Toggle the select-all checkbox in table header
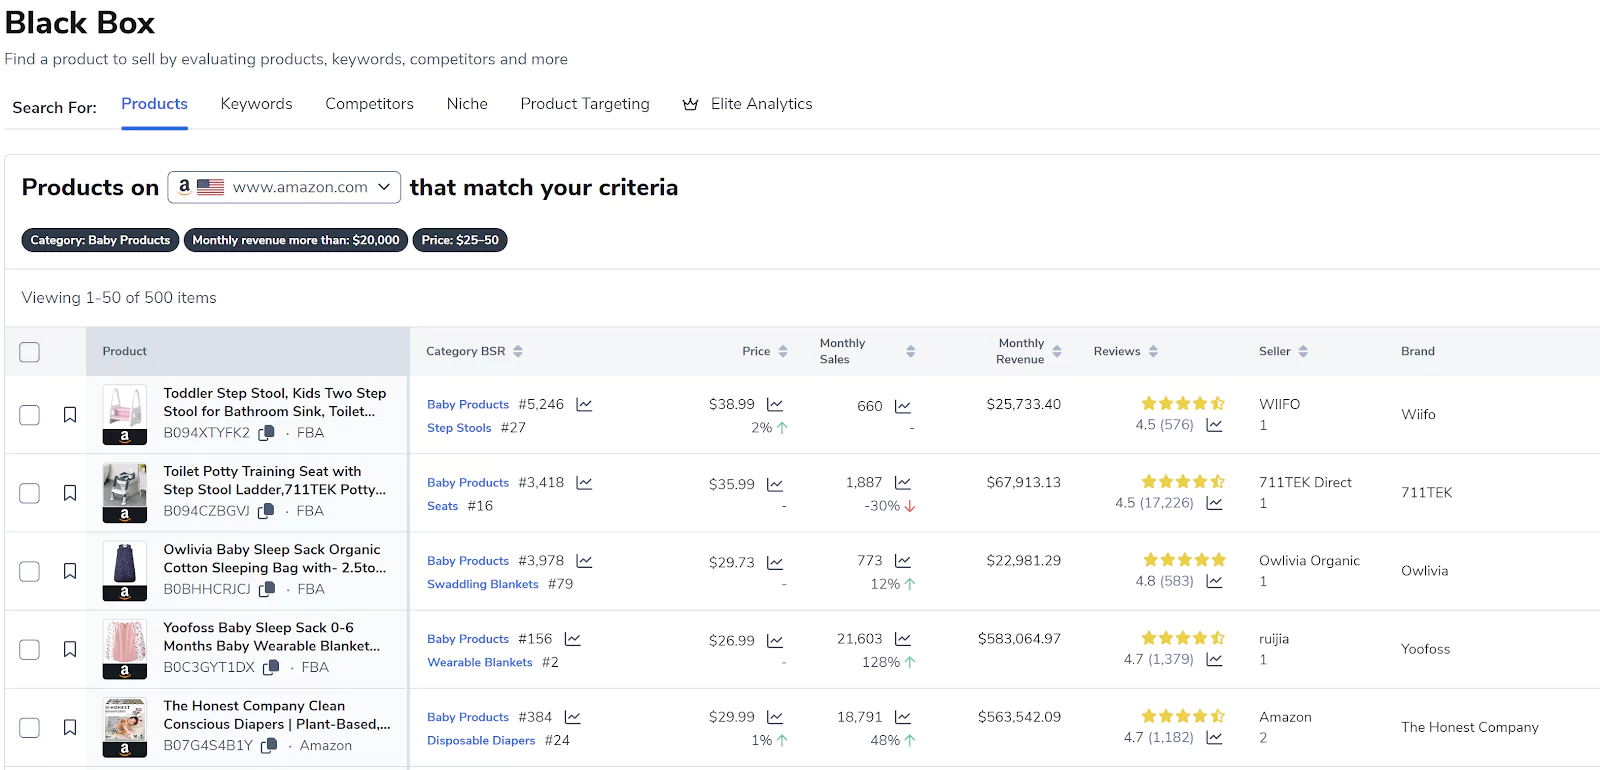The width and height of the screenshot is (1600, 770). (x=30, y=352)
